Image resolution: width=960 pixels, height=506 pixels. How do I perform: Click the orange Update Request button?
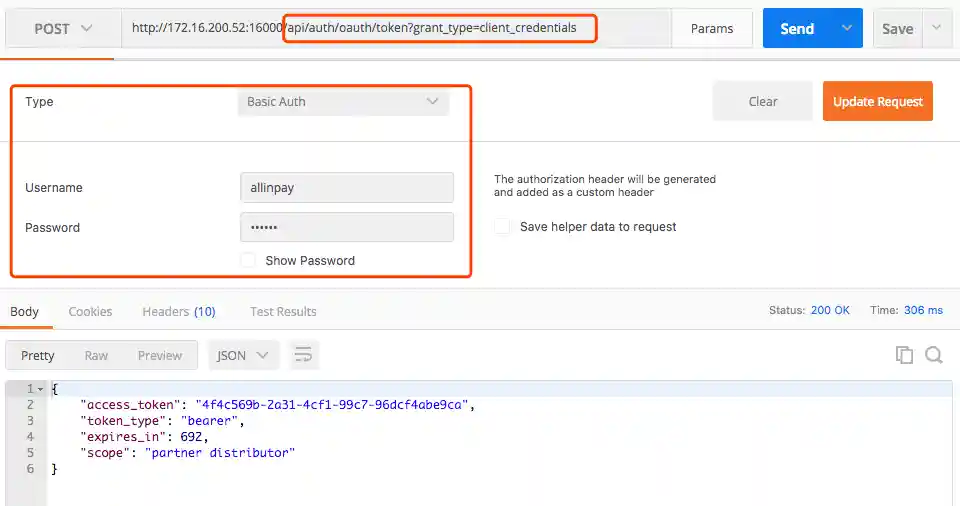pos(877,101)
